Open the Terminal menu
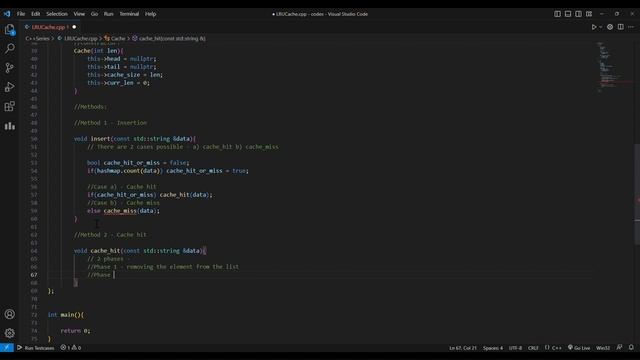This screenshot has width=640, height=360. pos(129,14)
